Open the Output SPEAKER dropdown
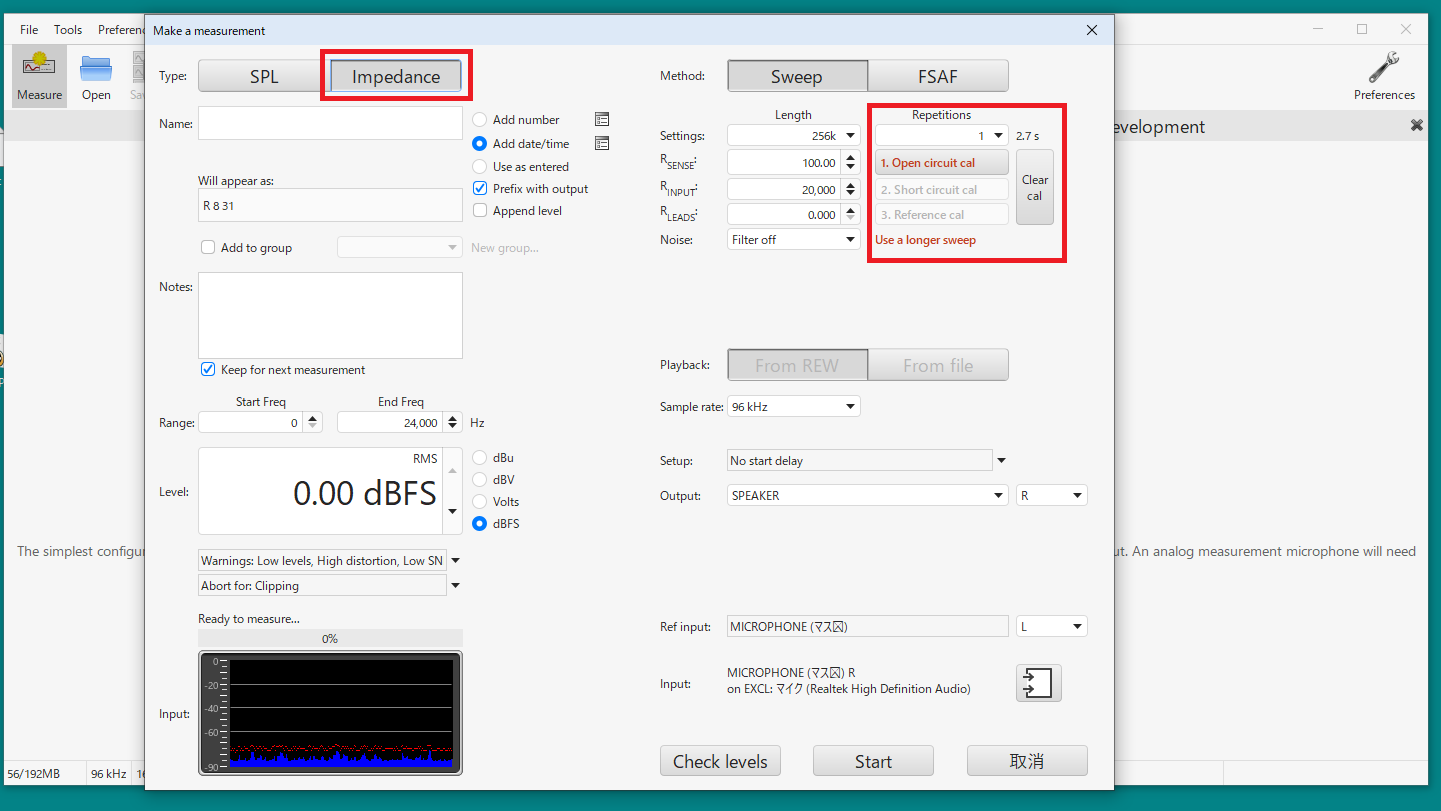1441x811 pixels. 868,495
